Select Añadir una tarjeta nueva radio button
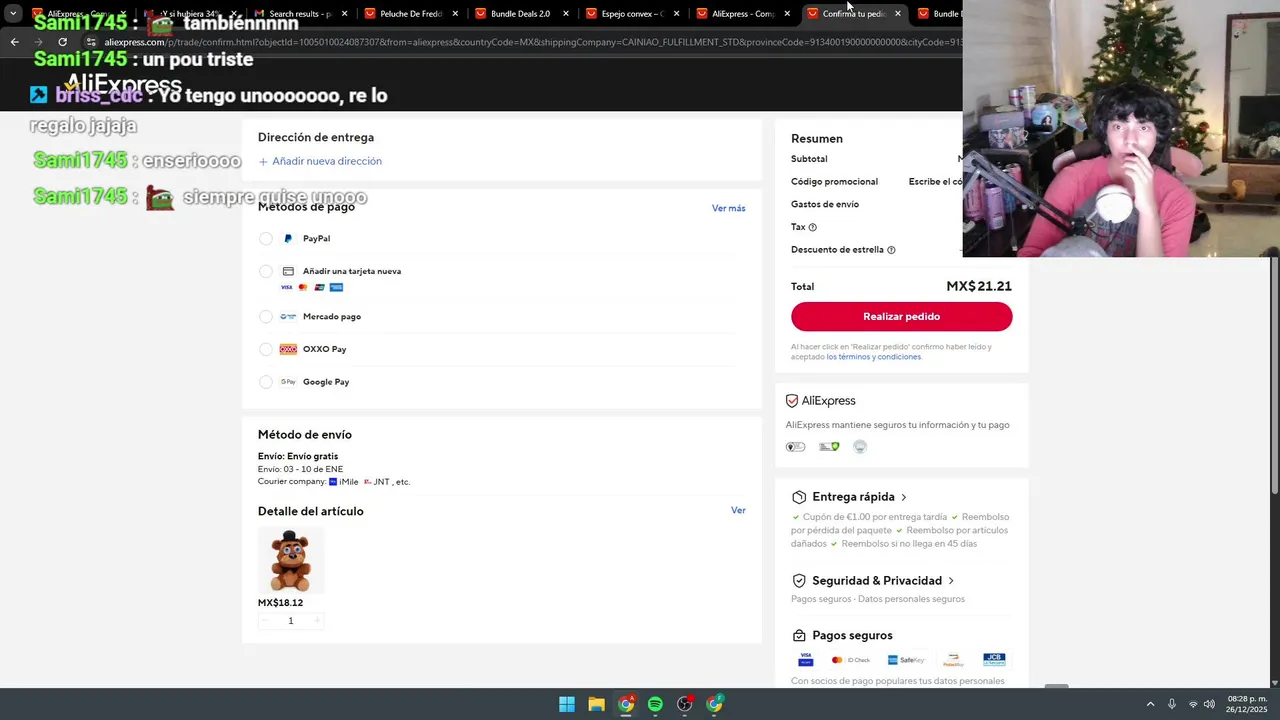 (266, 271)
